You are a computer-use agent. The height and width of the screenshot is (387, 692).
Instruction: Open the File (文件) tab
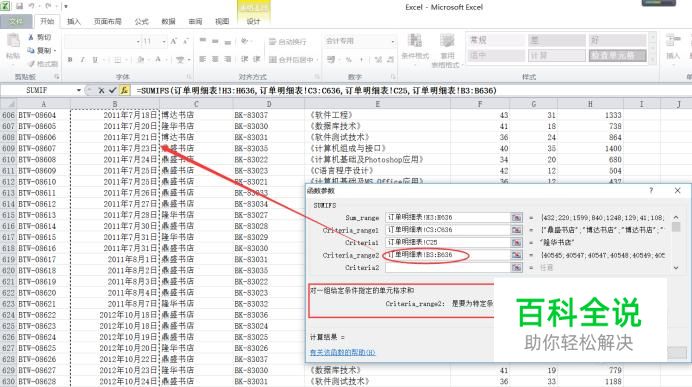(x=16, y=21)
